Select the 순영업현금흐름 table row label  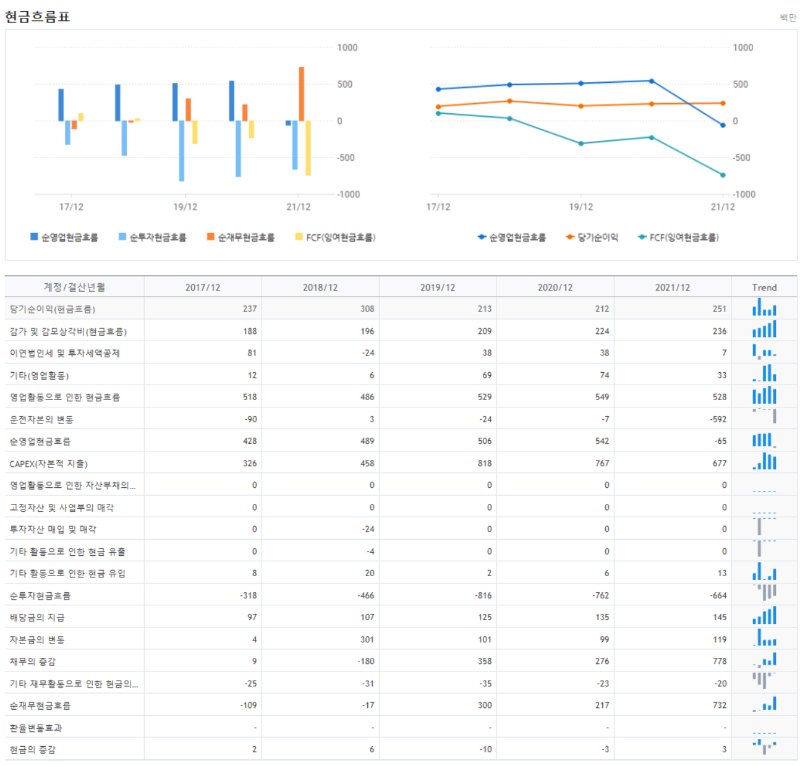tap(40, 441)
